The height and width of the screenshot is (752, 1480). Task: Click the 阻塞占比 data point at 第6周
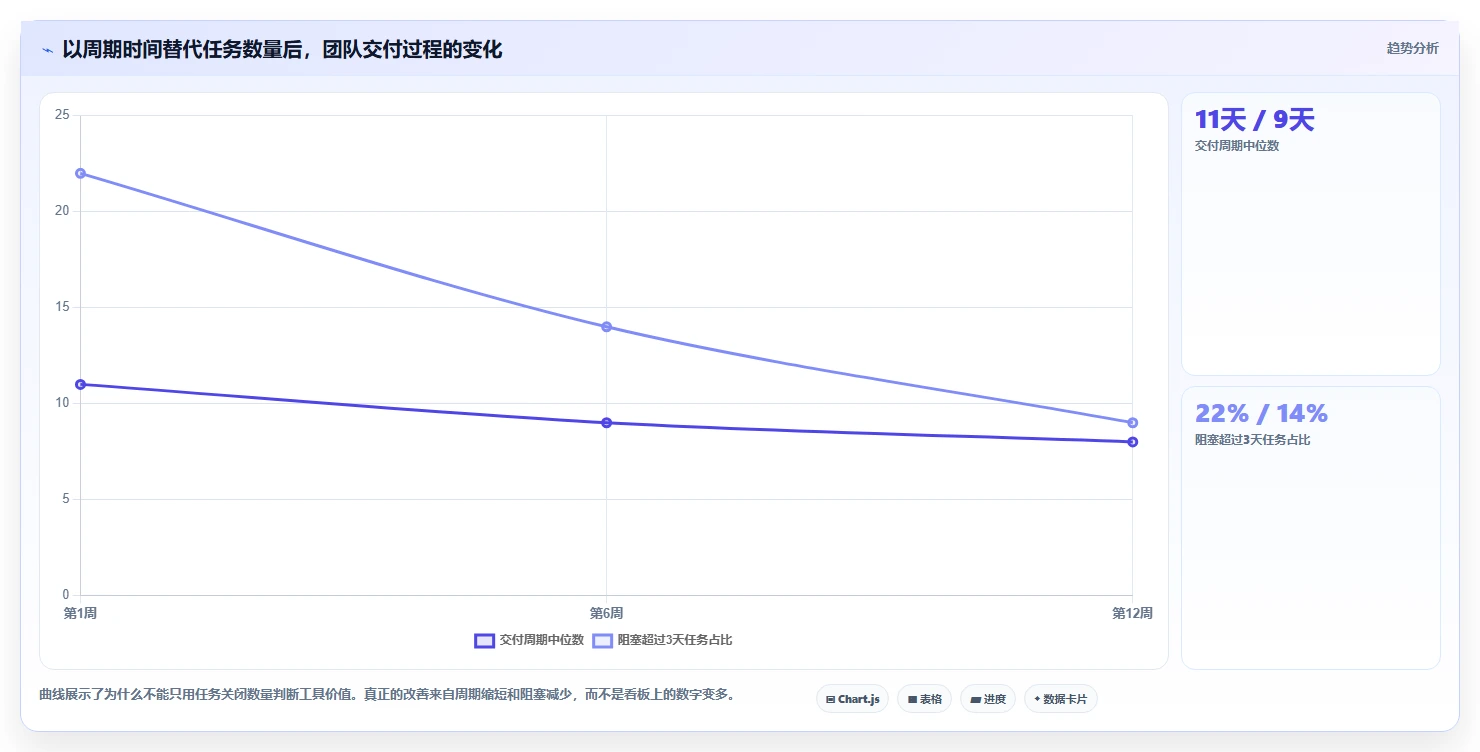click(606, 327)
